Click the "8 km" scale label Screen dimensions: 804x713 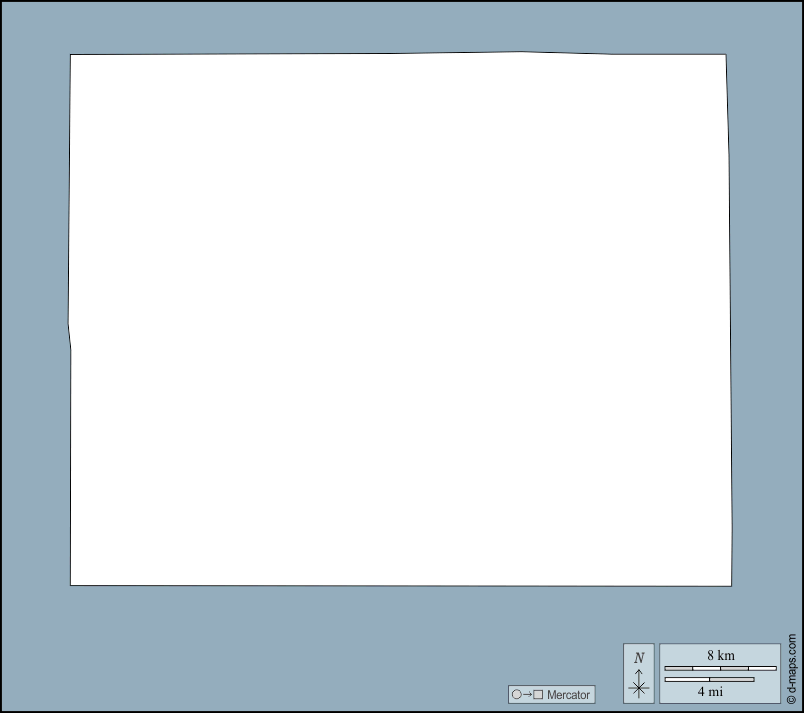pos(720,656)
